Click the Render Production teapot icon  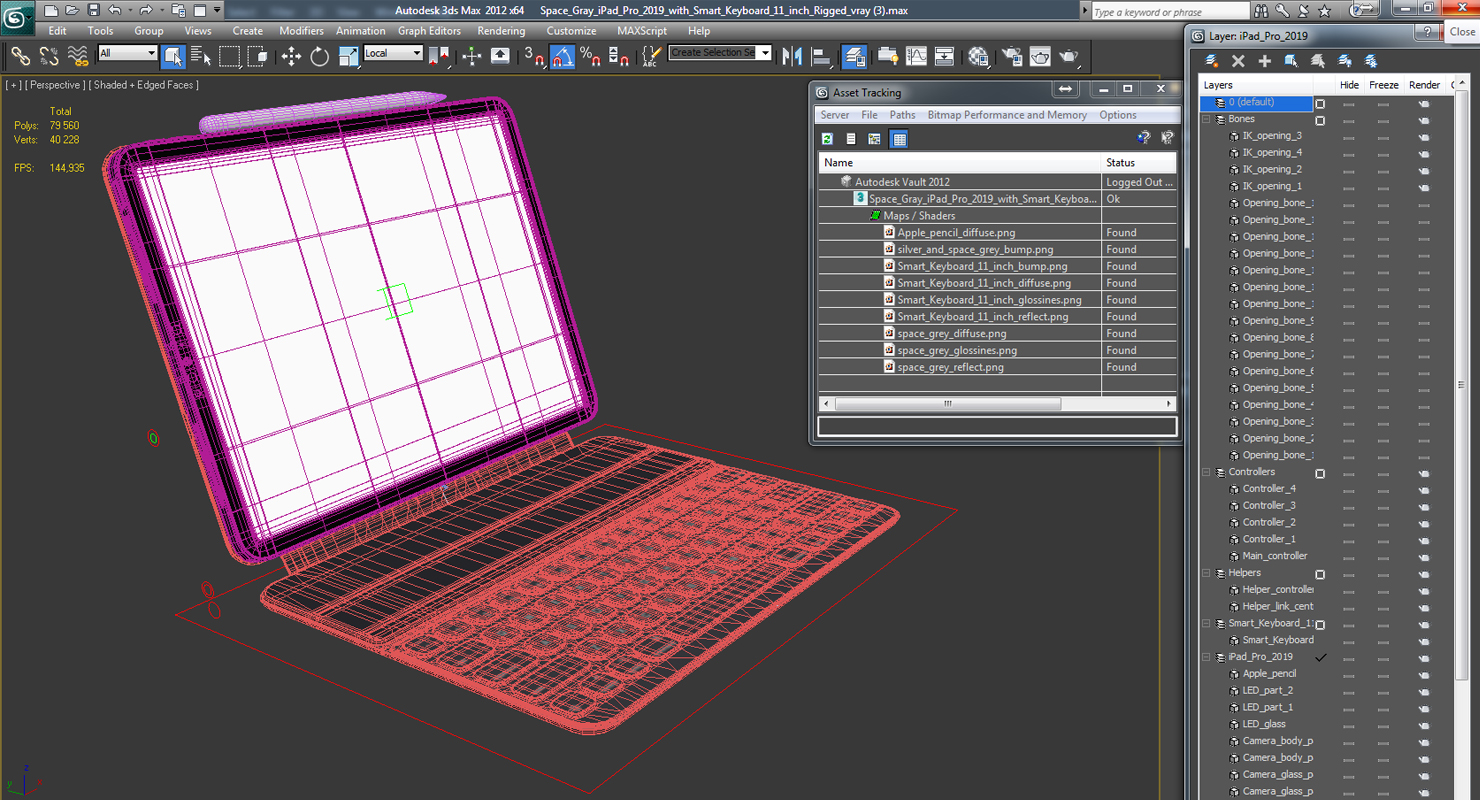pos(1069,56)
